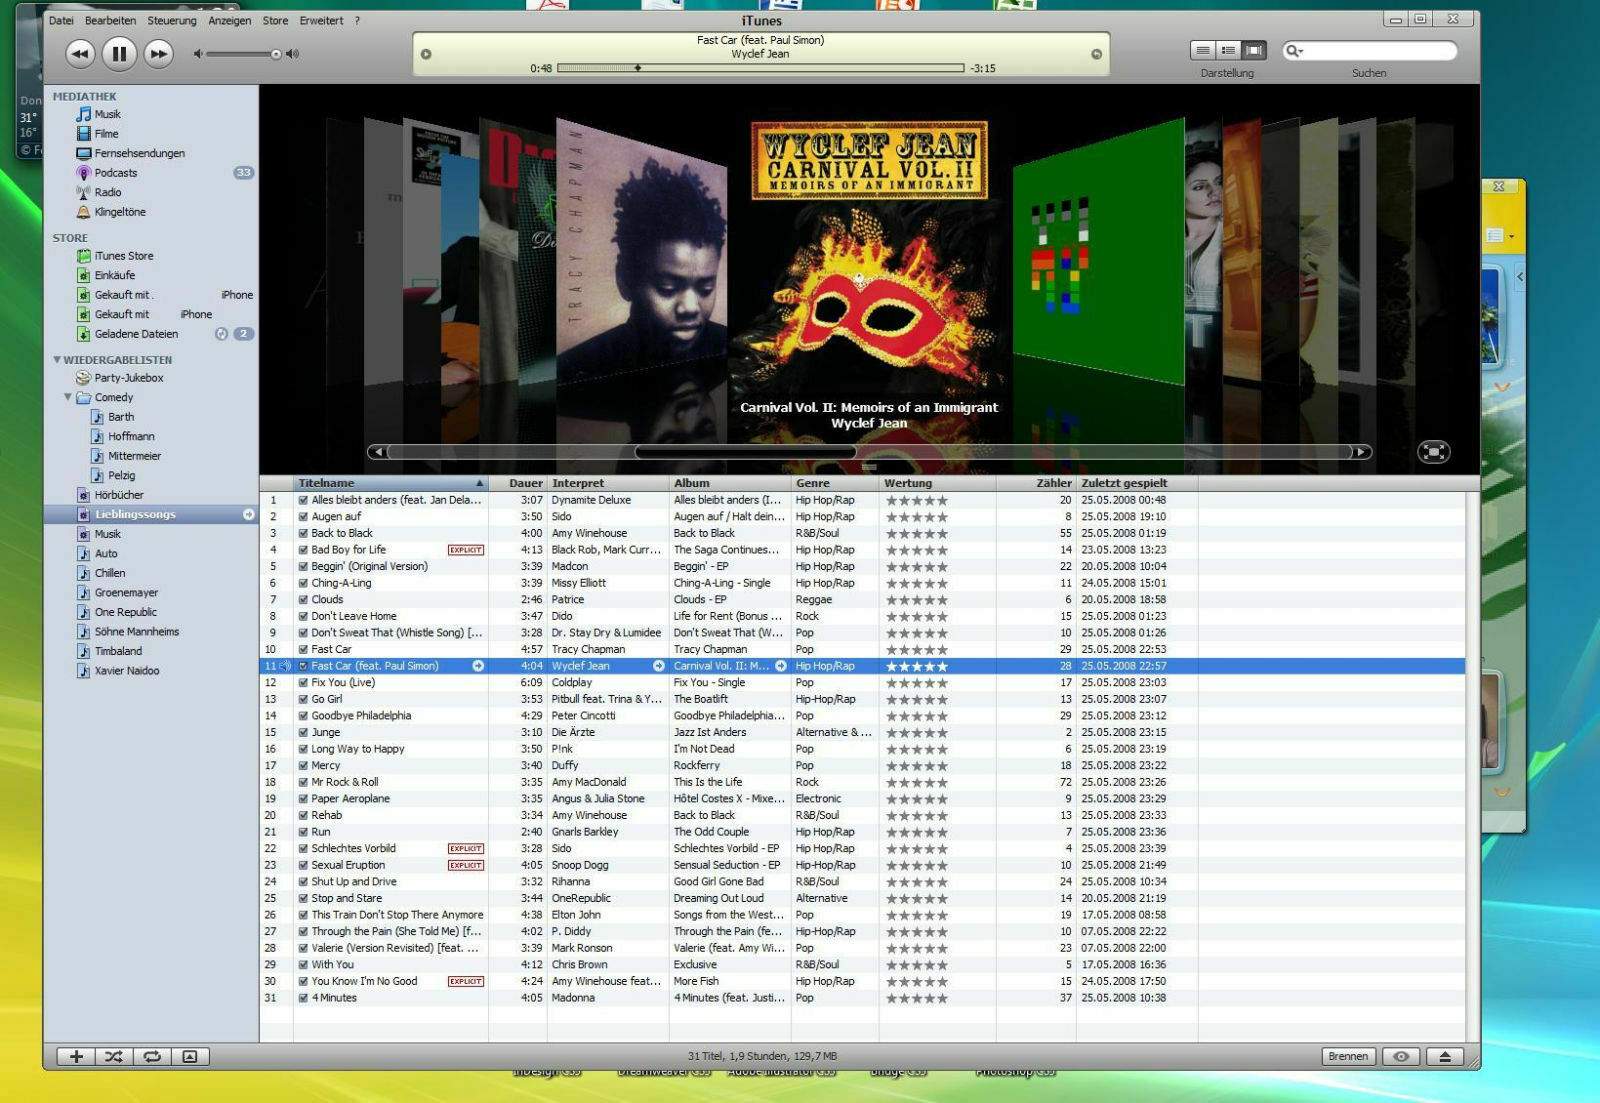The image size is (1600, 1103).
Task: Pause playback with the pause button
Action: [119, 54]
